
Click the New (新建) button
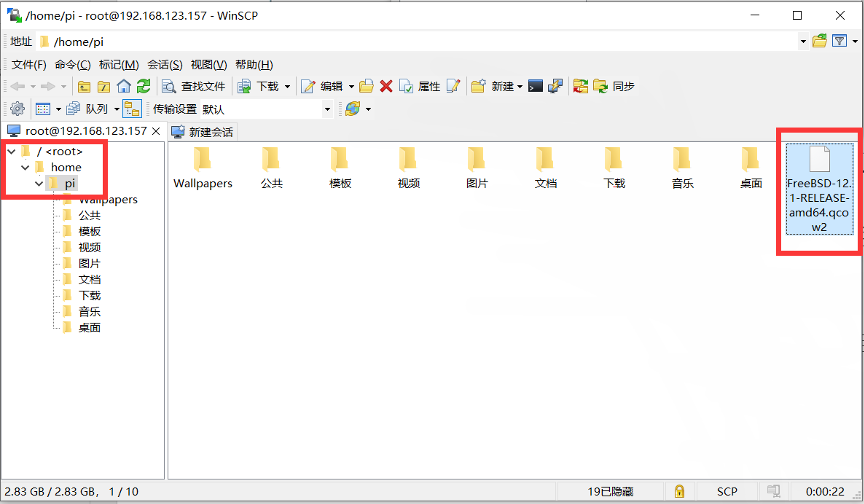492,86
